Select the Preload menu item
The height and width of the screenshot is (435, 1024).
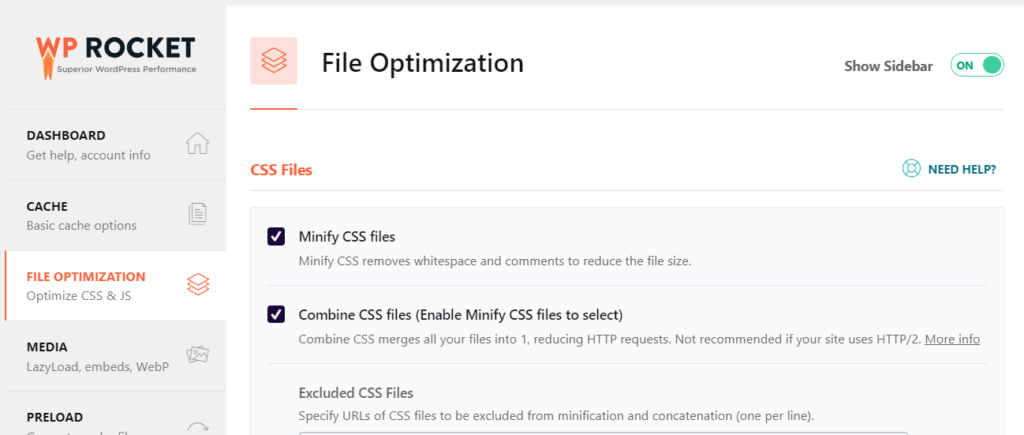coord(116,414)
